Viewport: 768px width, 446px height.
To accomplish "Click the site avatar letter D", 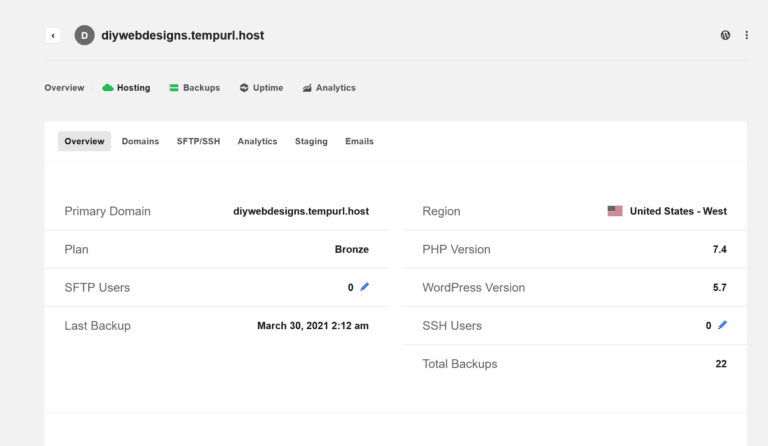I will 84,35.
